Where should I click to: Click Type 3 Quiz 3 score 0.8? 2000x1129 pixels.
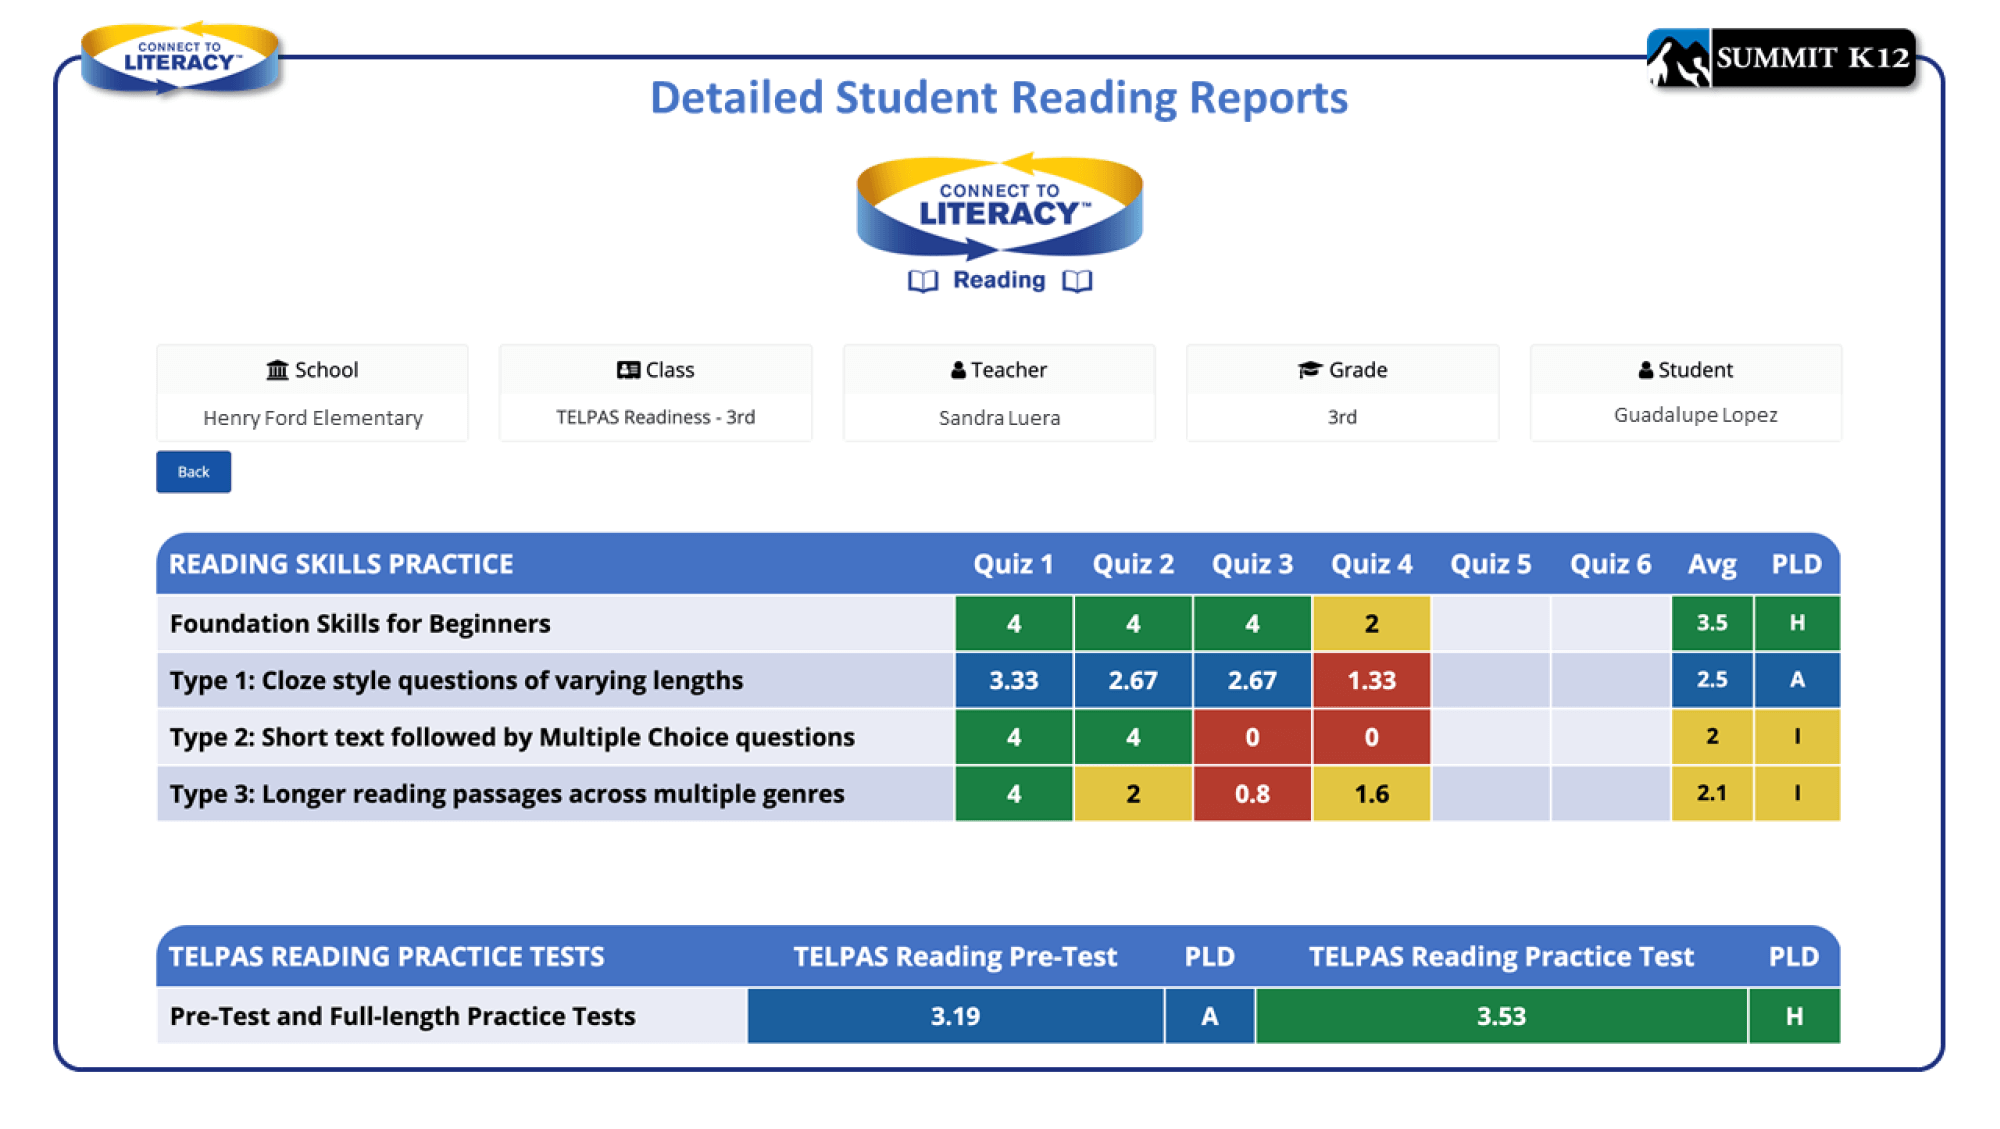[1252, 794]
